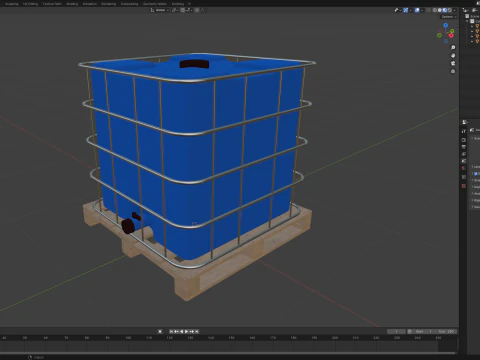The image size is (480, 360).
Task: Click red X axis on navigation gizmo
Action: [451, 36]
